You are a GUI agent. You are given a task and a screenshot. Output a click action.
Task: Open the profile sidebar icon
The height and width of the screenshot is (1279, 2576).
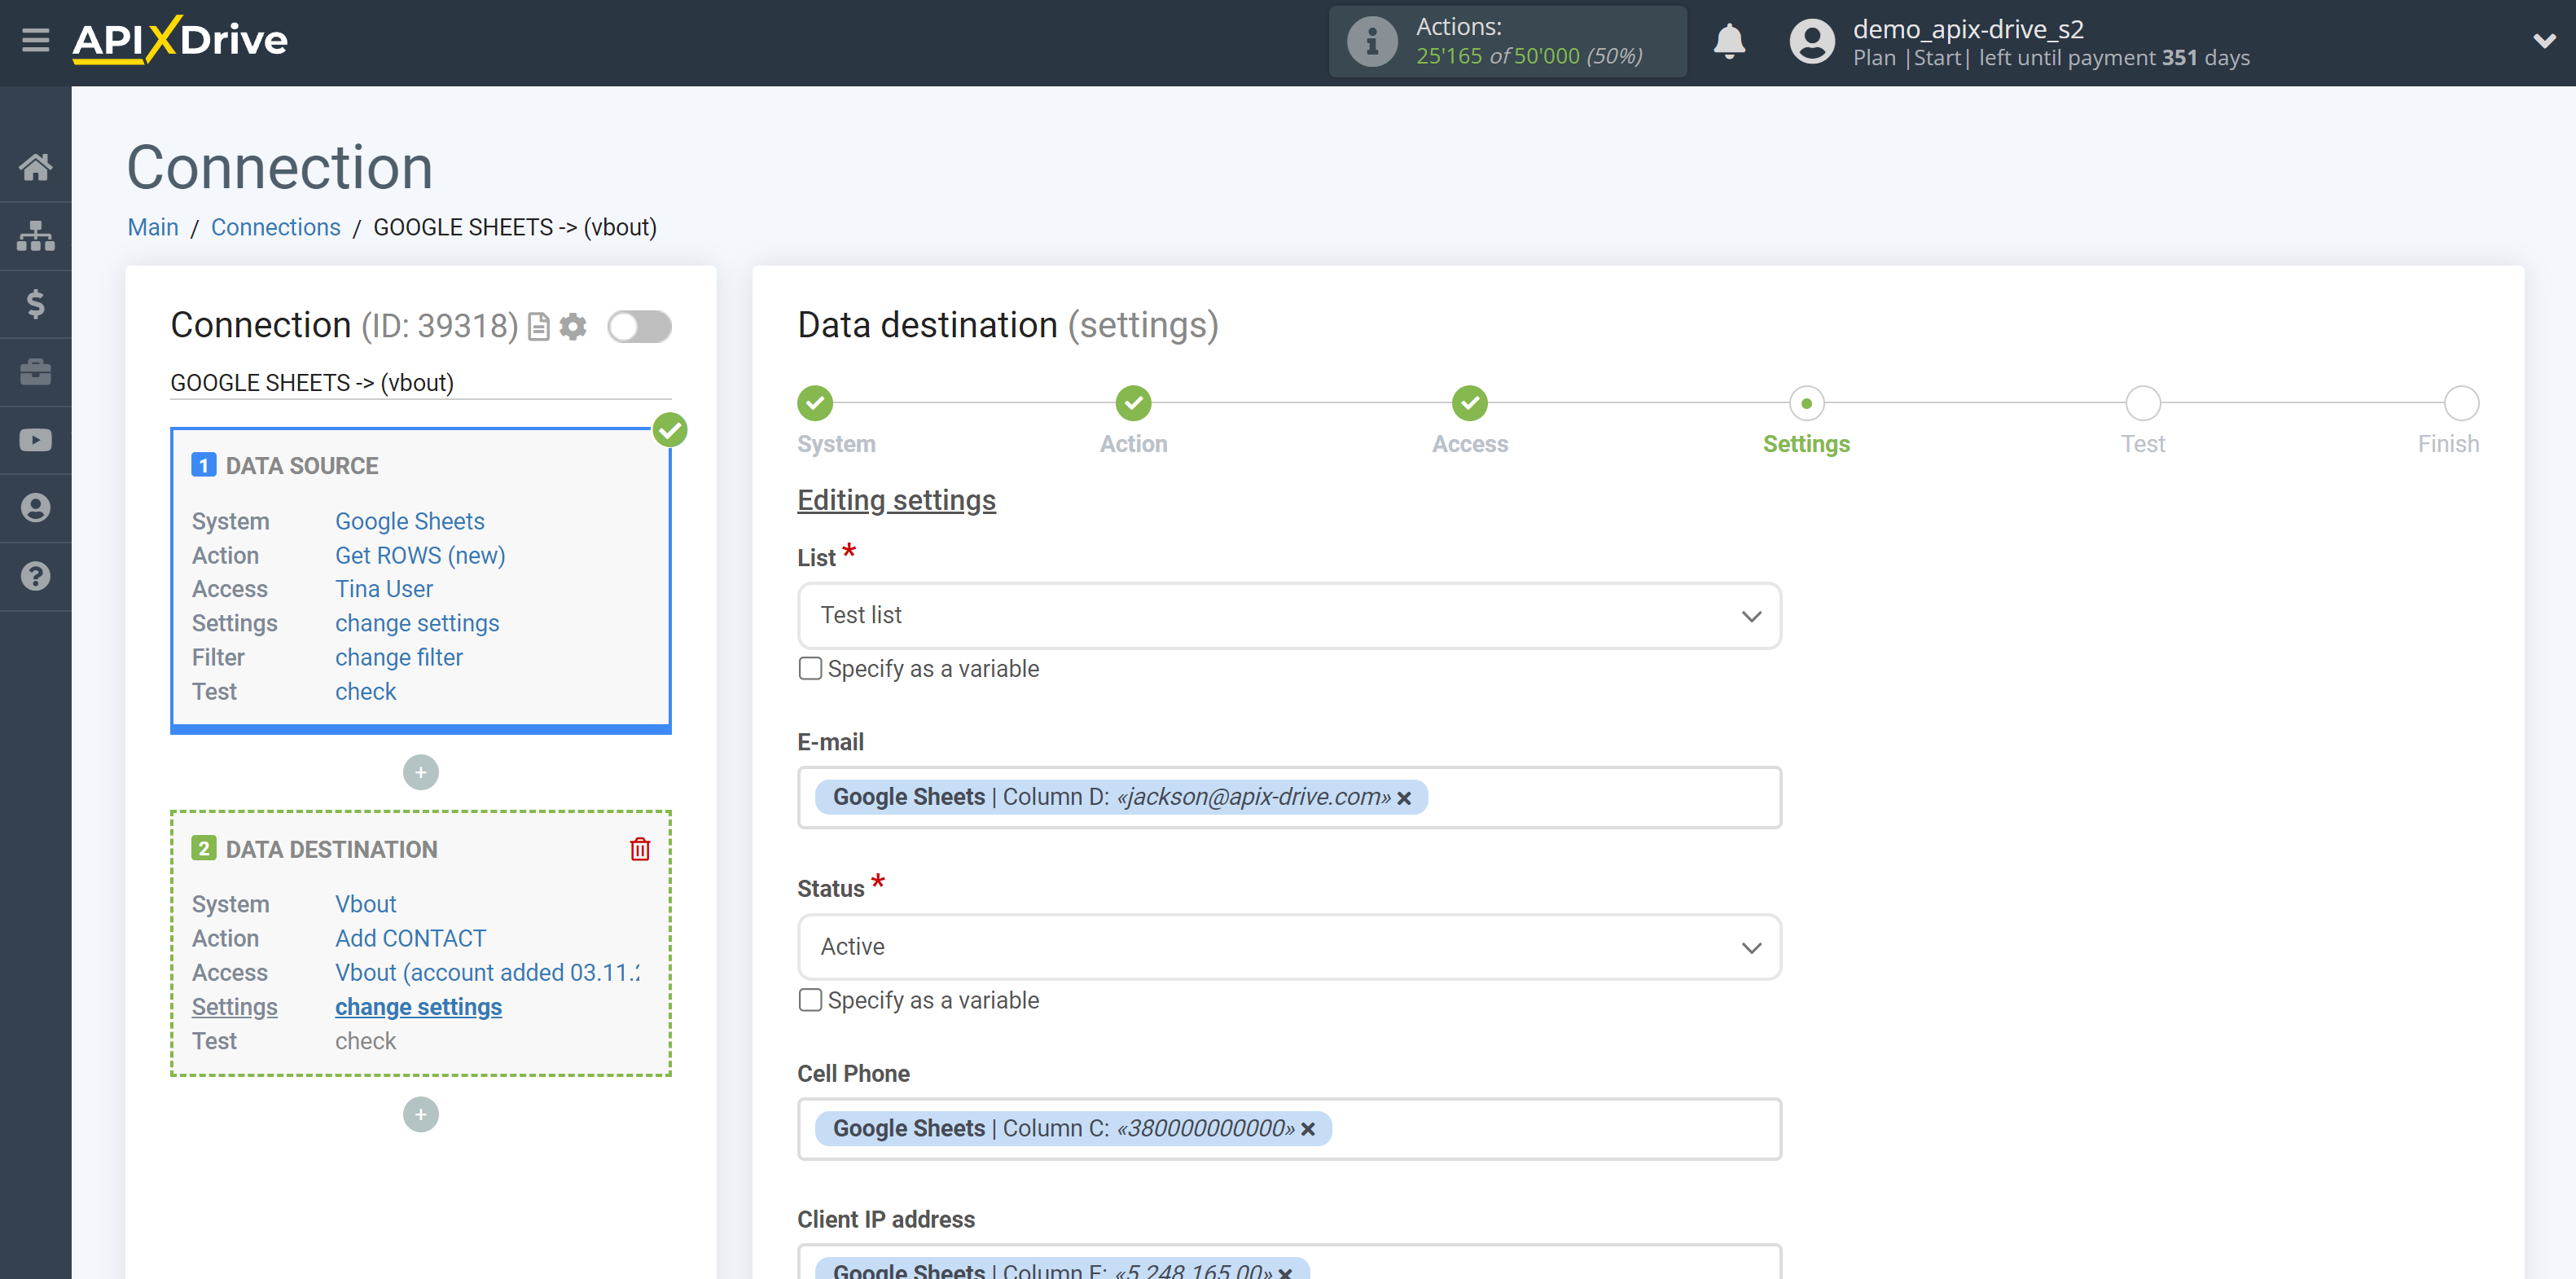point(36,508)
